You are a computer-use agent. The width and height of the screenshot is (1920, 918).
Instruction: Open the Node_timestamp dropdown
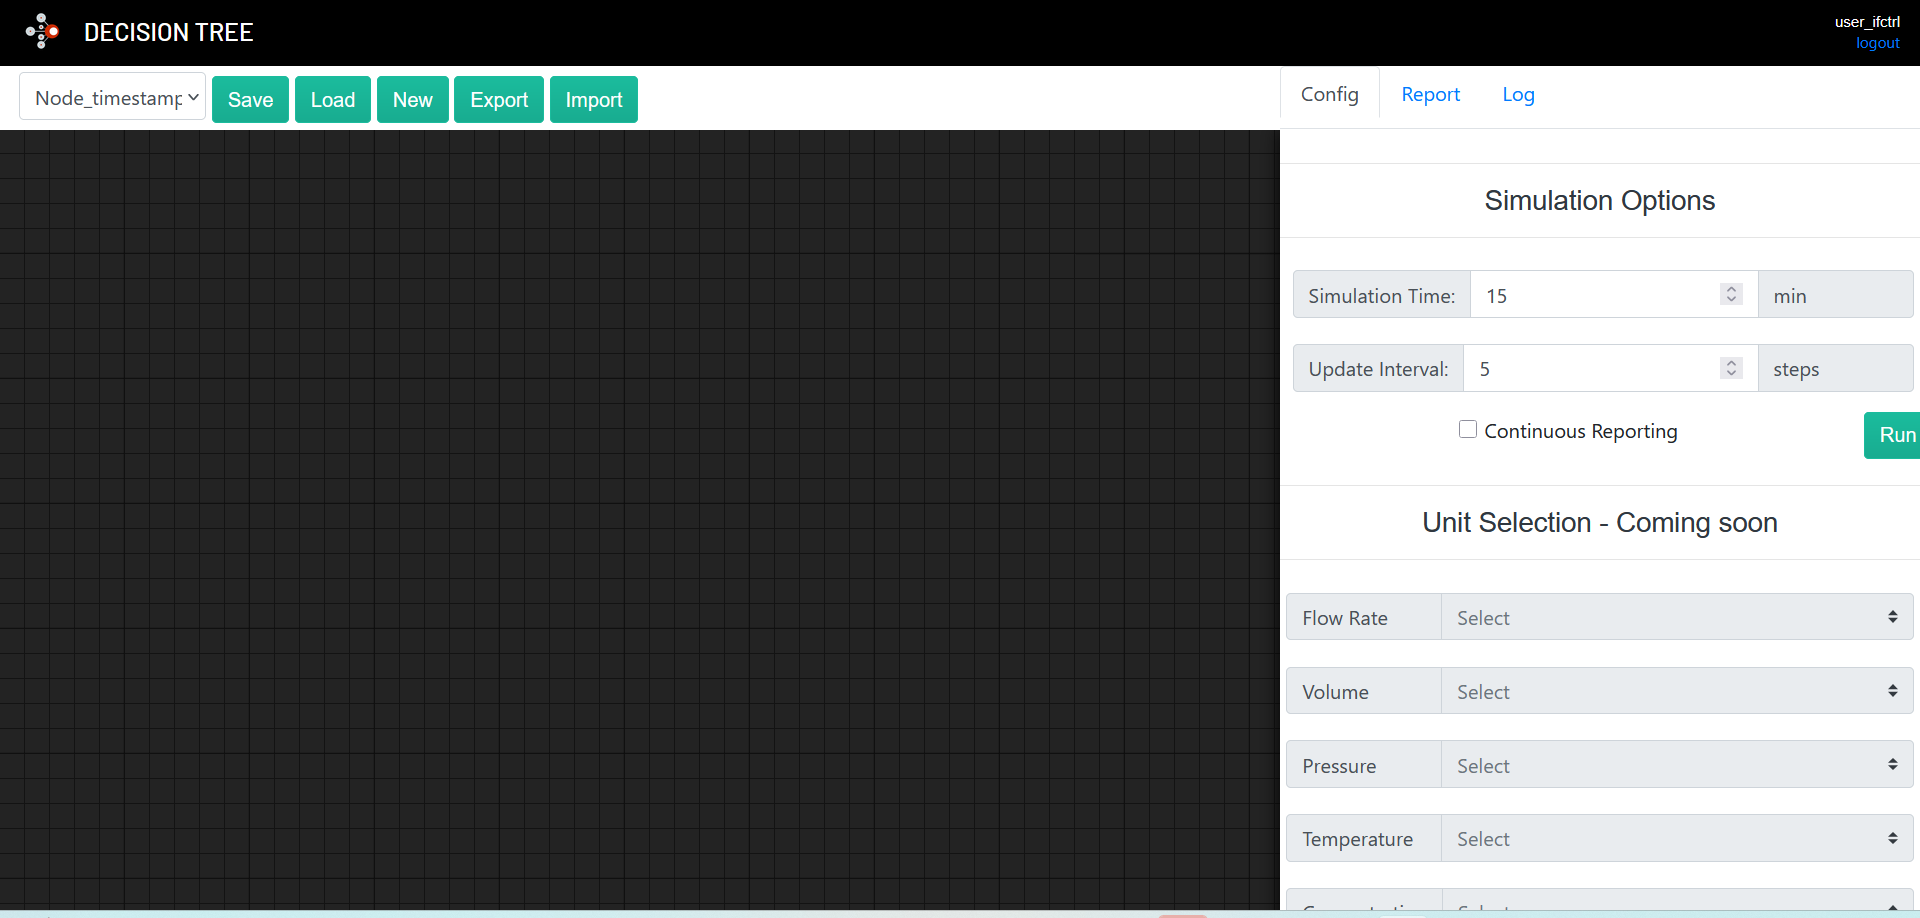coord(113,97)
